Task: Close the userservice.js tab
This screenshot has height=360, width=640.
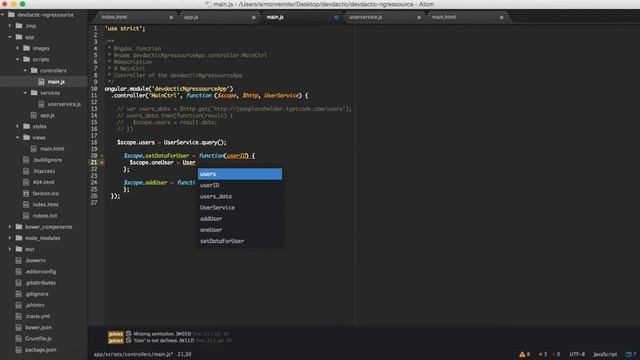Action: pos(419,18)
